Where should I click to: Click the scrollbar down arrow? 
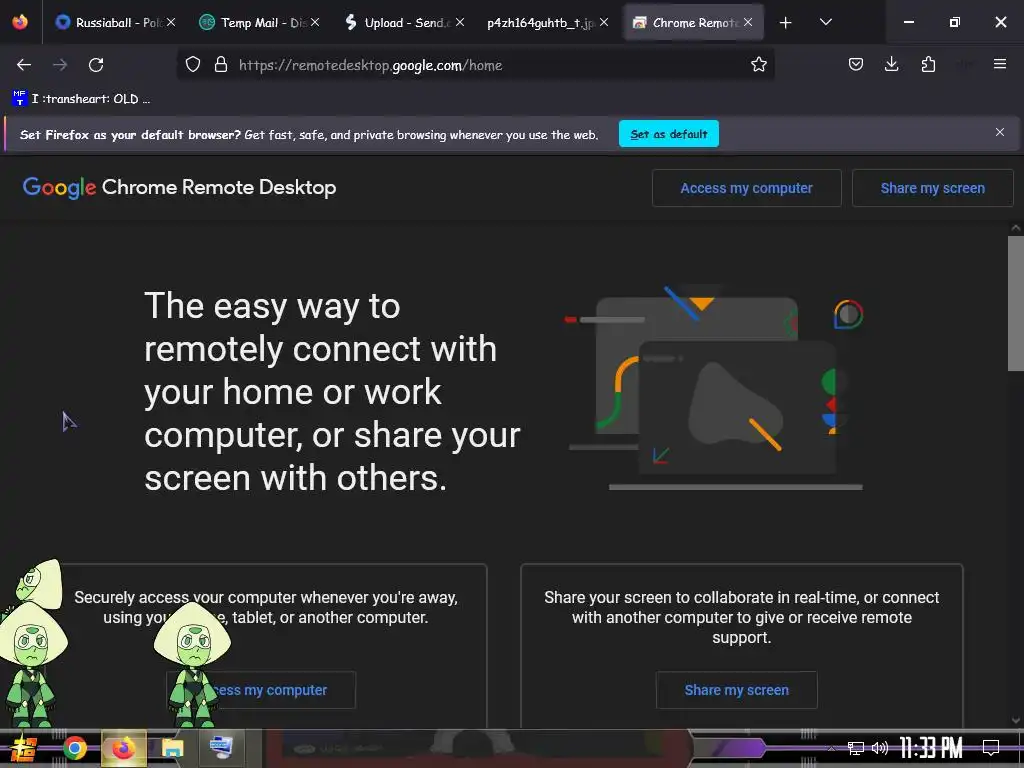click(1016, 721)
